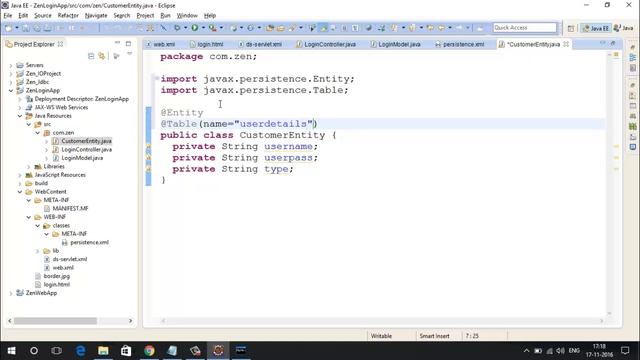Click Collapse All in Project Explorer
This screenshot has width=640, height=360.
91,56
